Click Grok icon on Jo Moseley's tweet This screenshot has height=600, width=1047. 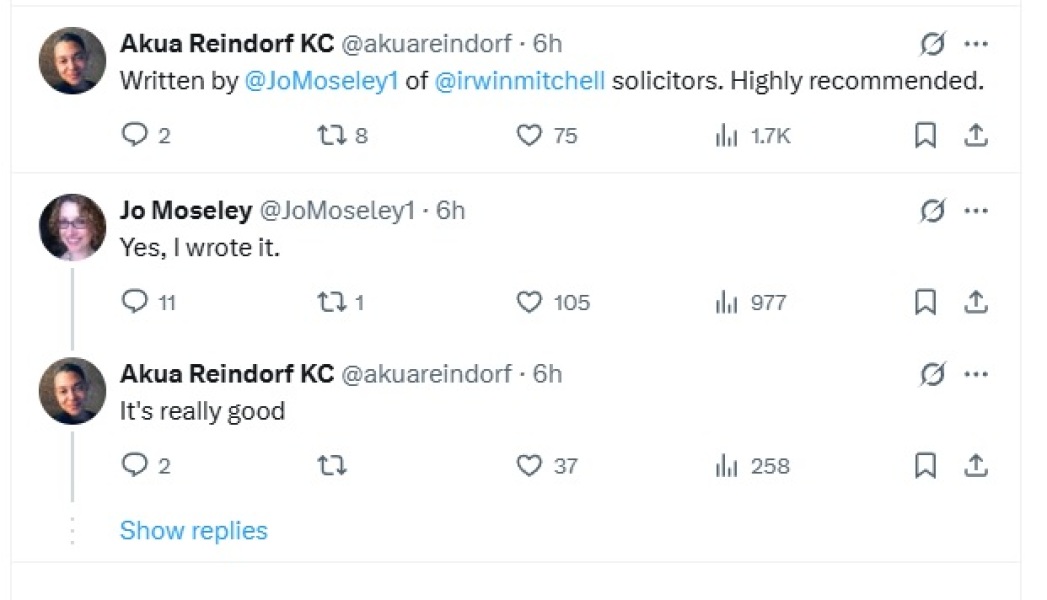click(x=931, y=210)
